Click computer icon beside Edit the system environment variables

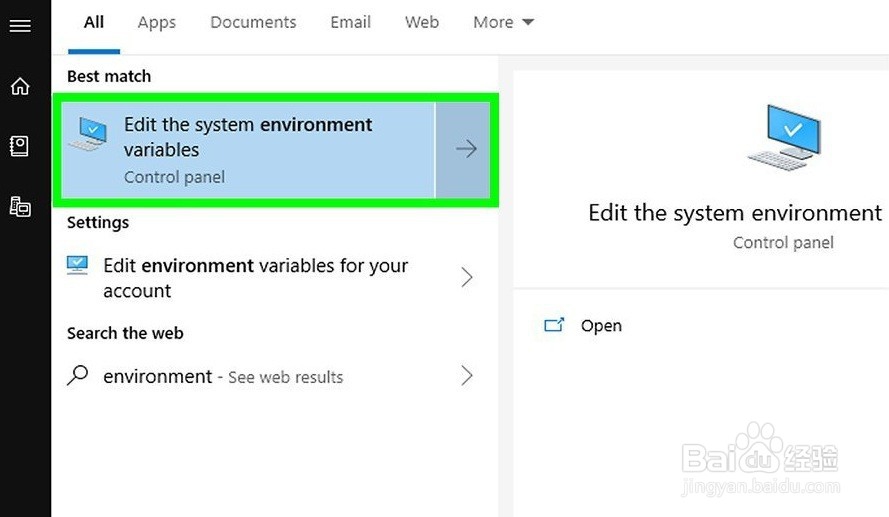point(88,134)
